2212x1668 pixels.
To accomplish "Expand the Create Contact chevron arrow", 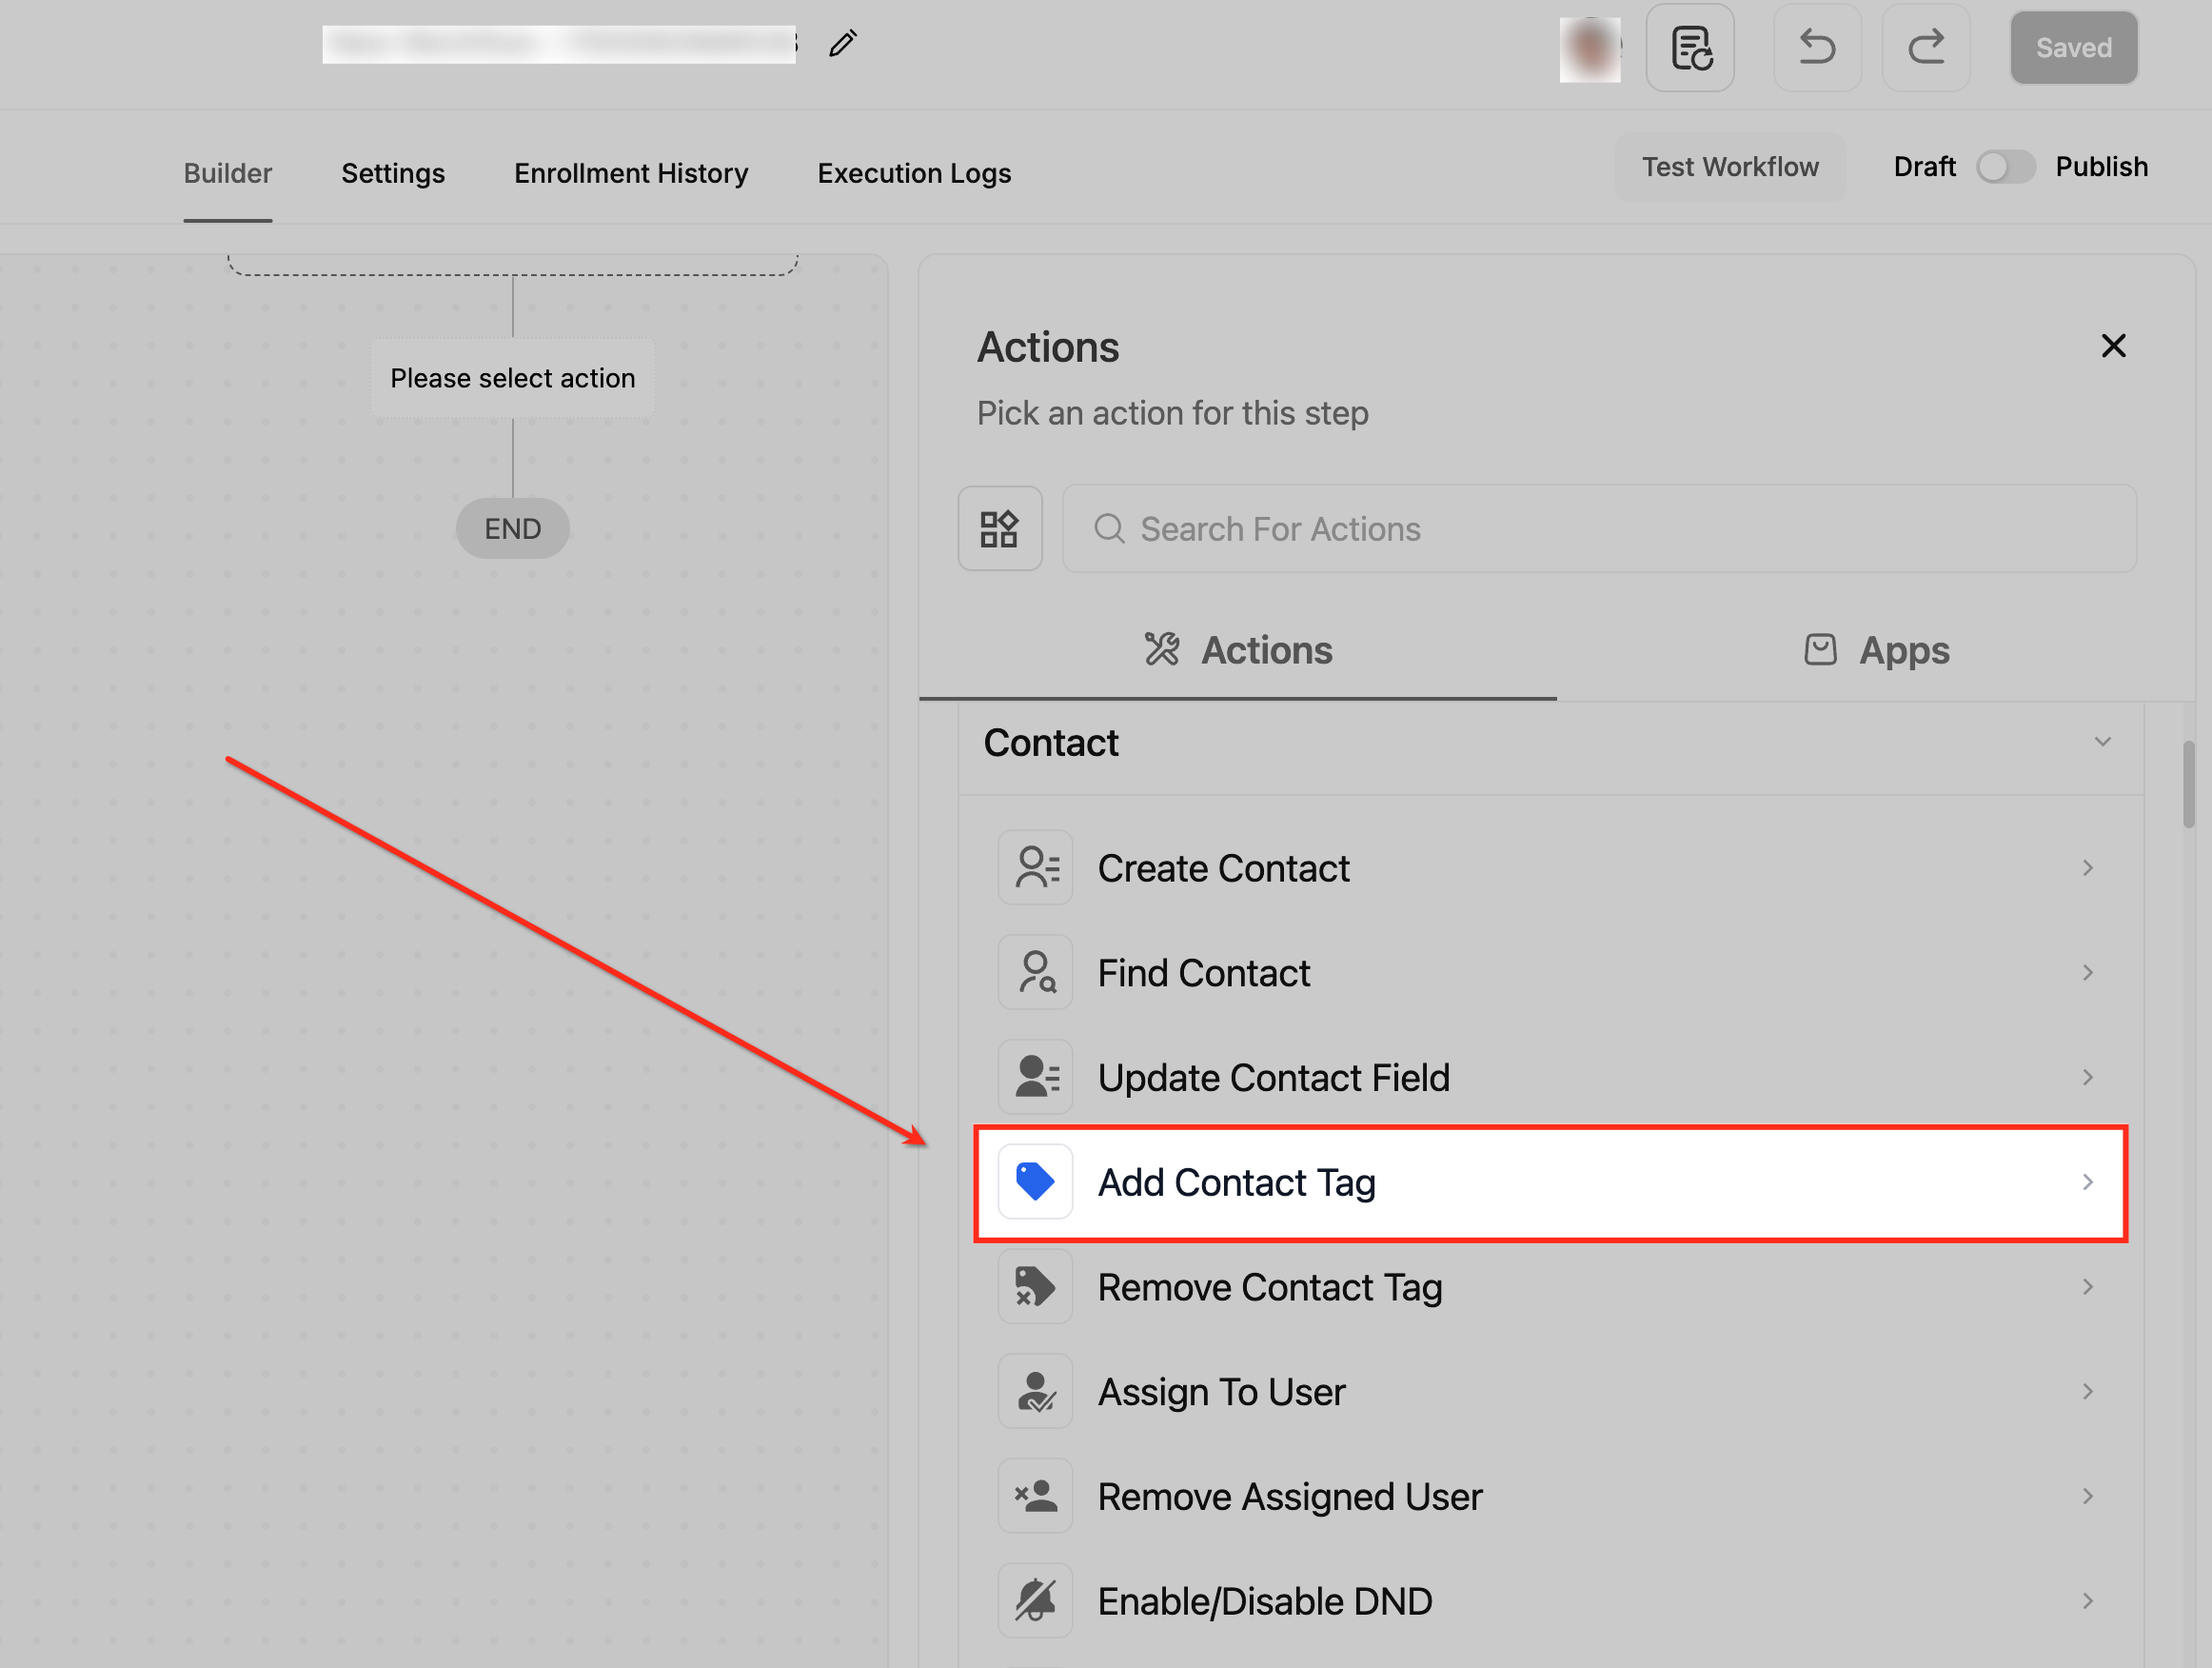I will [x=2087, y=868].
